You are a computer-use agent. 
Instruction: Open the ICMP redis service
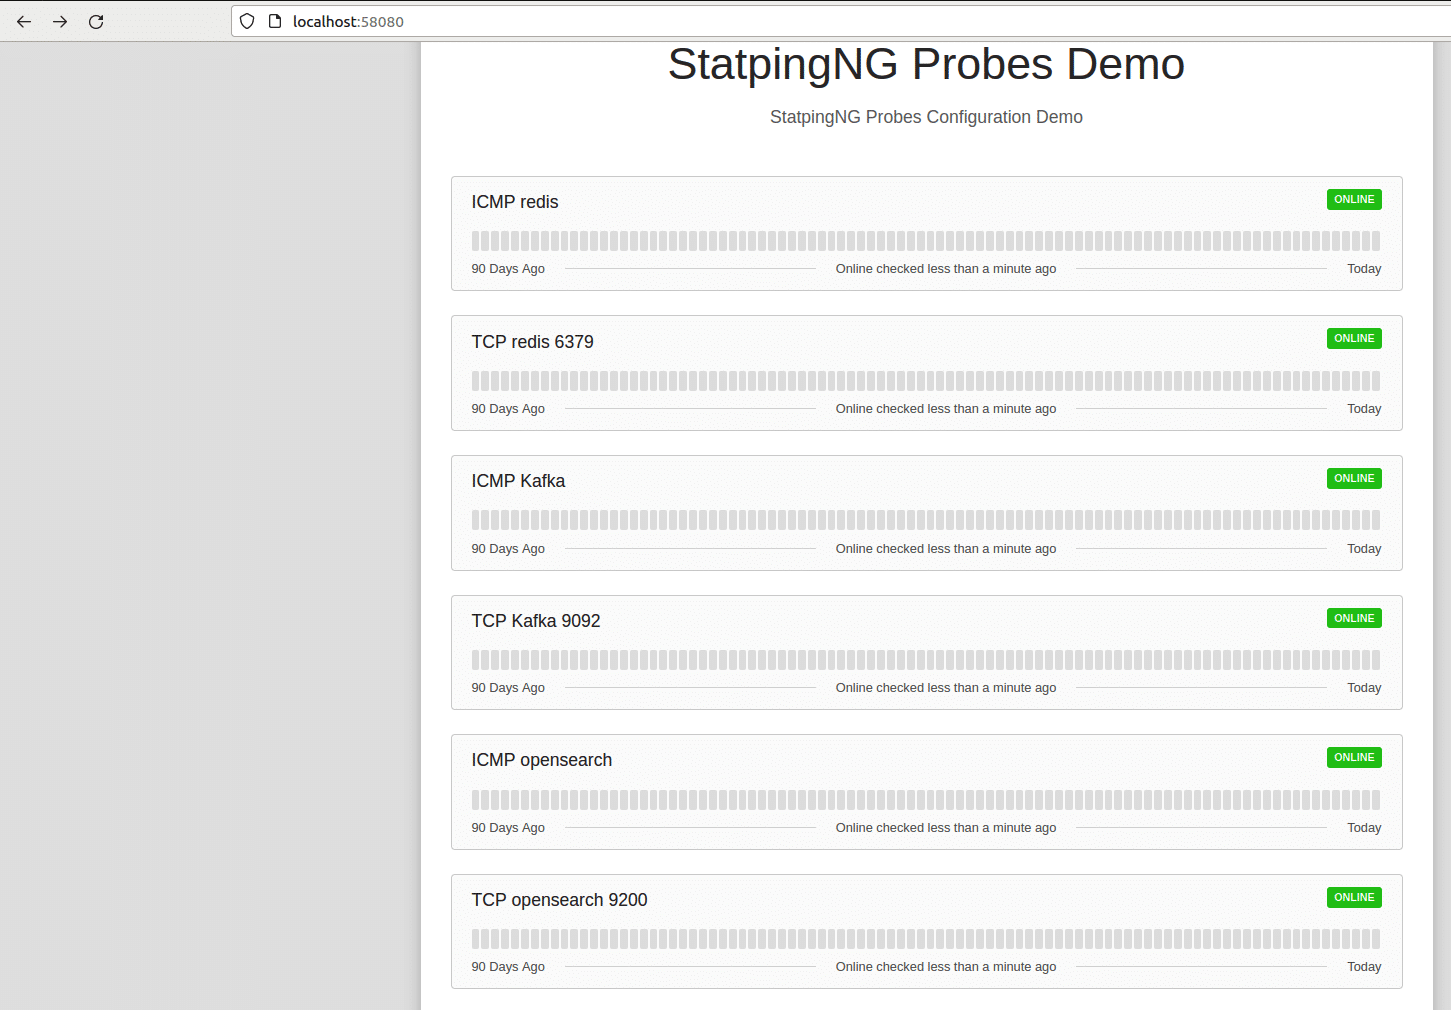pyautogui.click(x=515, y=202)
